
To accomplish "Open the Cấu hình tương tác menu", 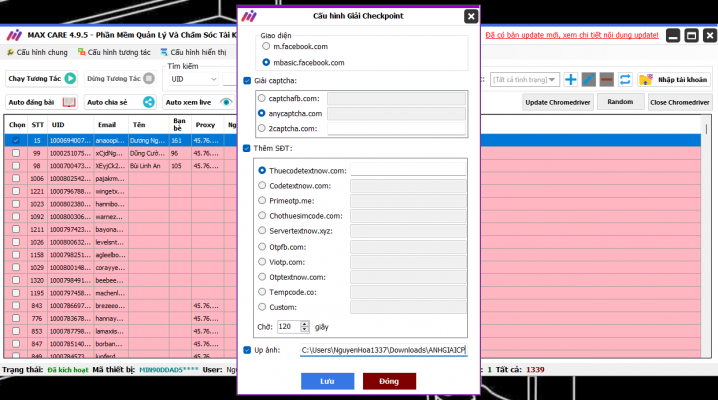I will point(113,51).
